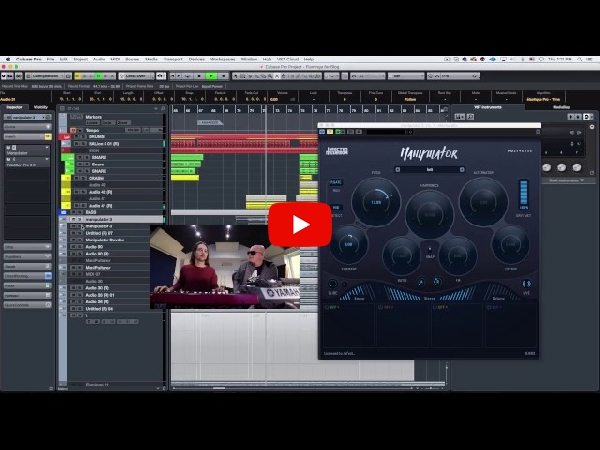
Task: Adjust the Ratio knob in Manipulator
Action: click(401, 256)
